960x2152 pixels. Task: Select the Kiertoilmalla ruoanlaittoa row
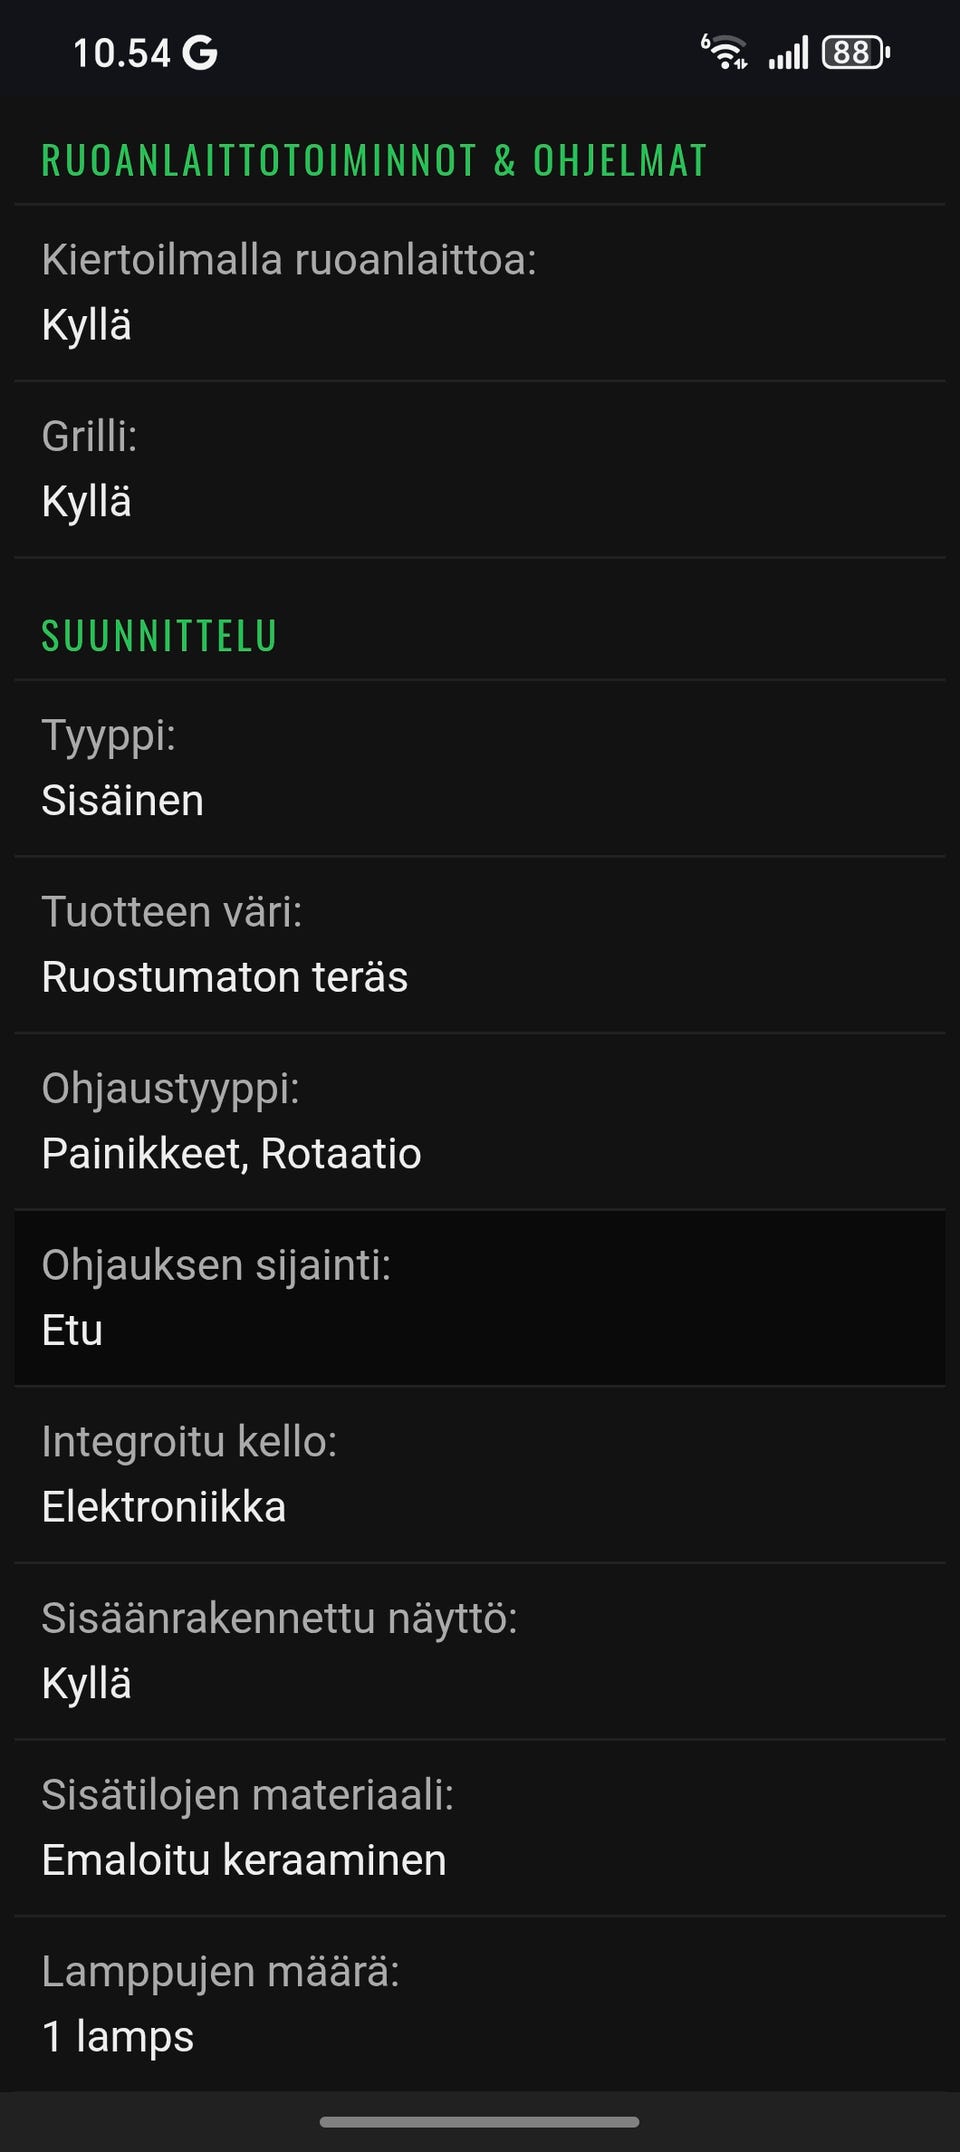coord(480,292)
